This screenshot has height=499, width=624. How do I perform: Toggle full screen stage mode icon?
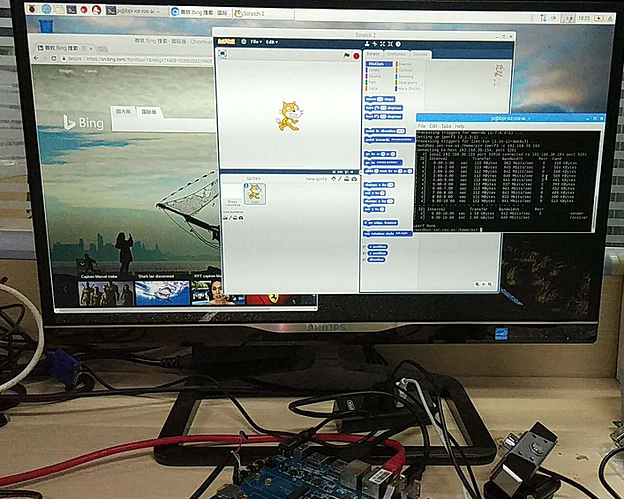tap(223, 55)
